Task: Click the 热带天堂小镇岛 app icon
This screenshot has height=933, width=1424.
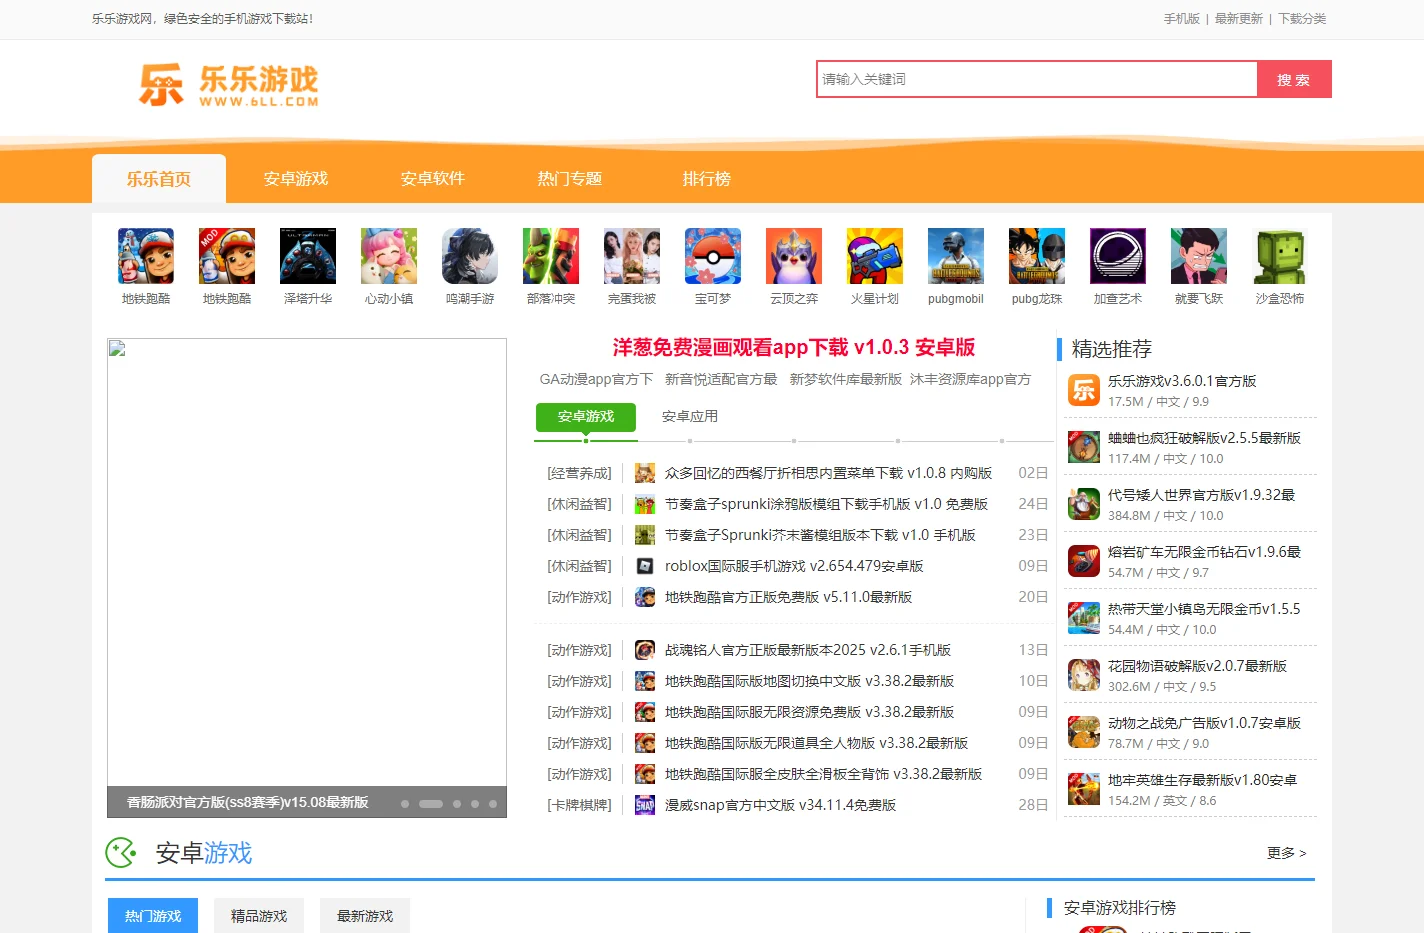Action: click(1084, 618)
